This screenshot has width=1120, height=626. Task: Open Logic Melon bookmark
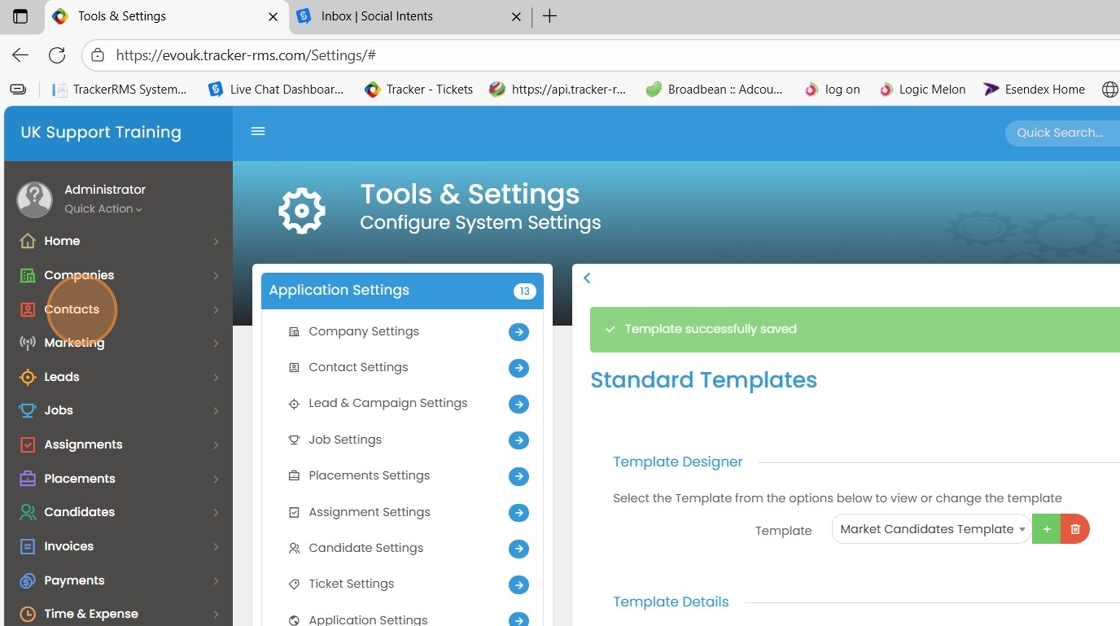pyautogui.click(x=922, y=89)
